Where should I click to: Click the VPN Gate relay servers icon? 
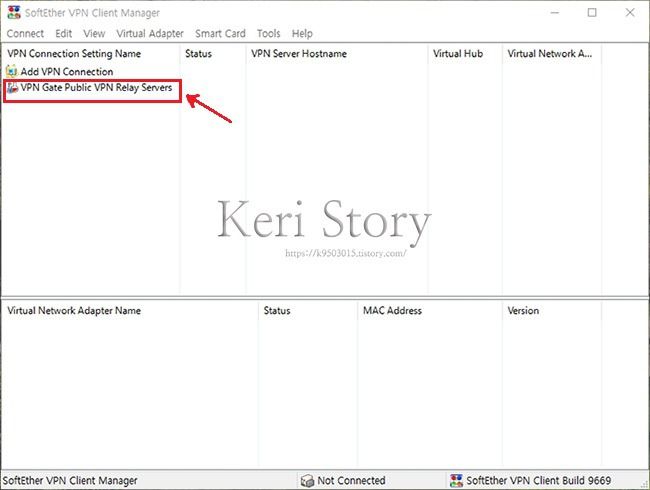click(12, 87)
